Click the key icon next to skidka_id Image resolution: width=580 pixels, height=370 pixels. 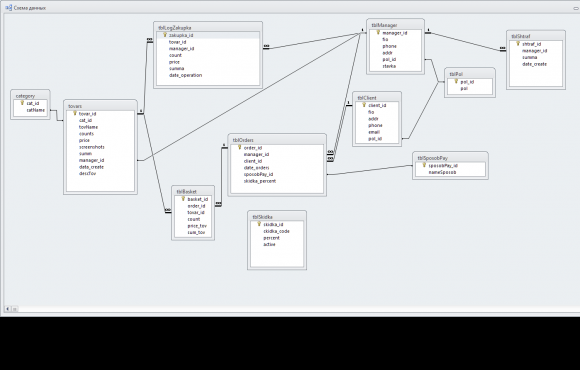(x=259, y=224)
